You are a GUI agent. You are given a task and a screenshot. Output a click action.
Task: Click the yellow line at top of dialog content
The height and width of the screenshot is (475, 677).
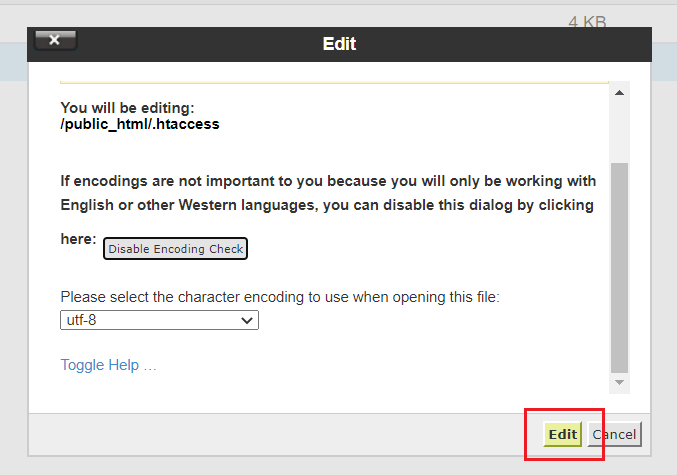click(334, 82)
